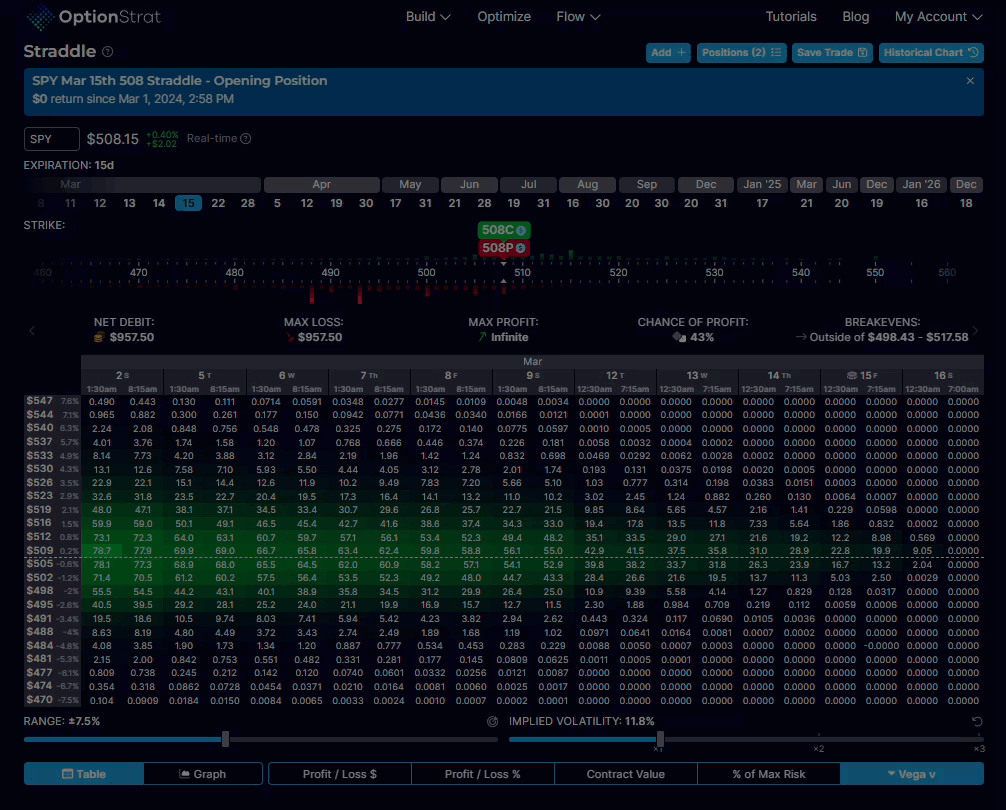The height and width of the screenshot is (810, 1006).
Task: Adjust the Implied Volatility slider handle
Action: 660,739
